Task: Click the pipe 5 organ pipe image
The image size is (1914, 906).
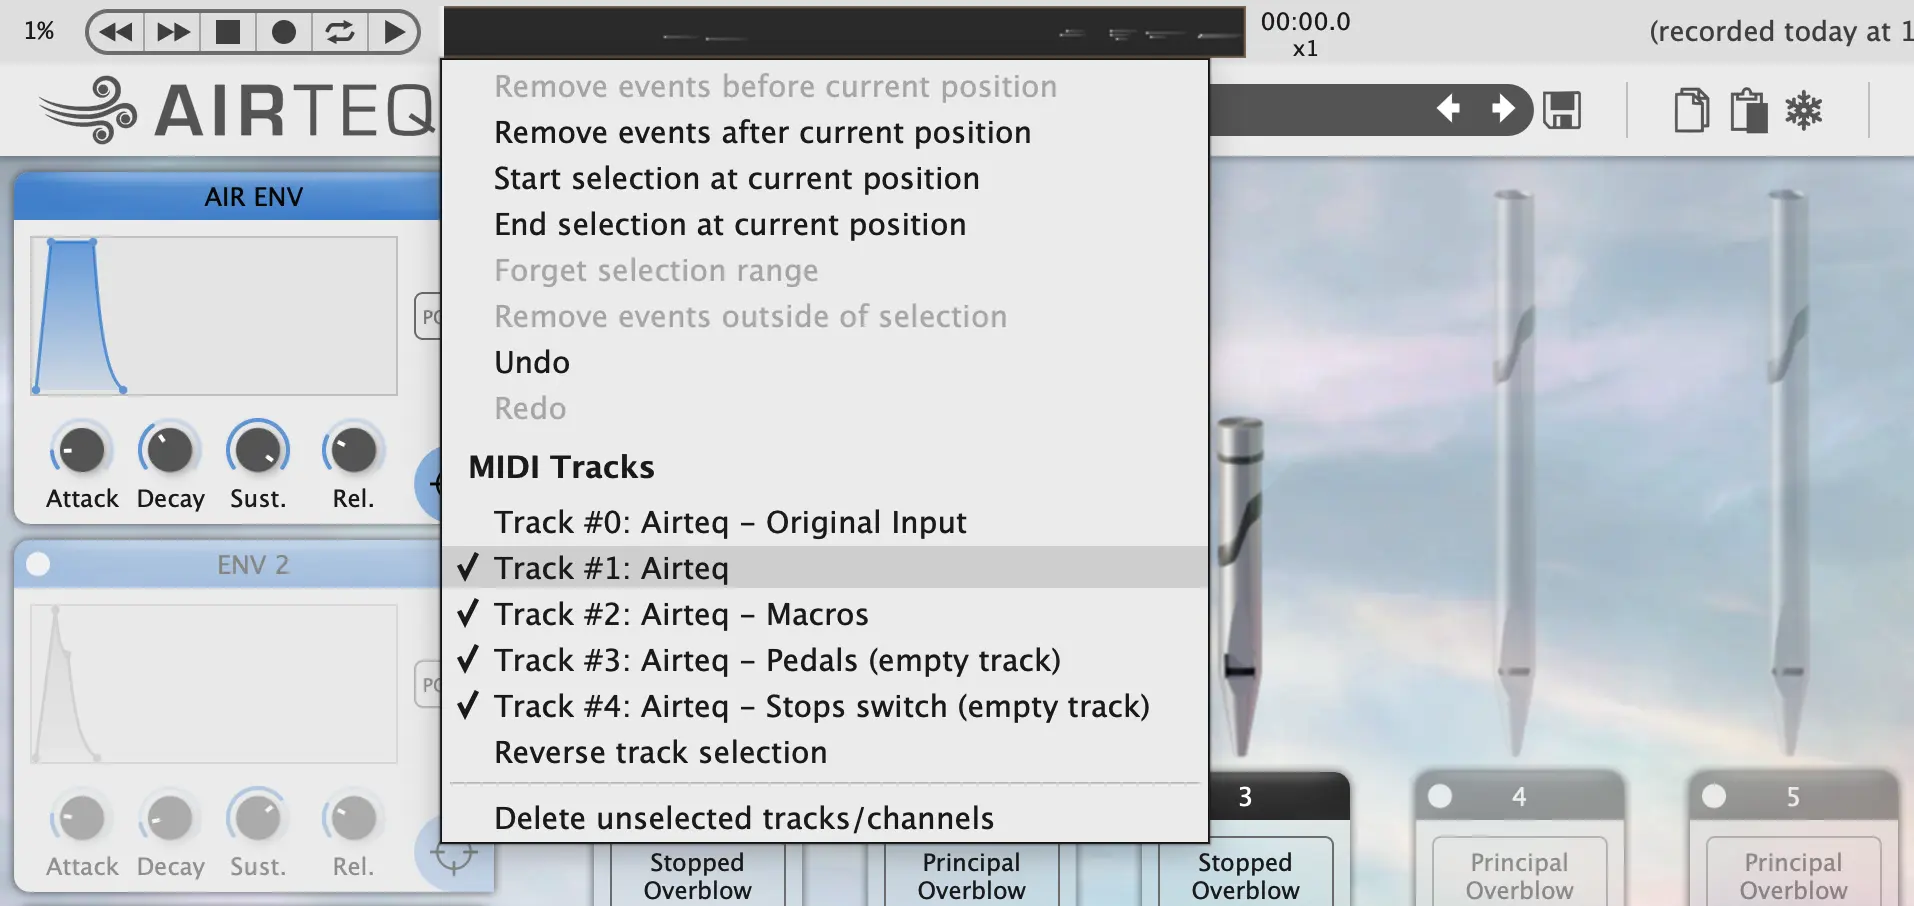Action: (x=1788, y=470)
